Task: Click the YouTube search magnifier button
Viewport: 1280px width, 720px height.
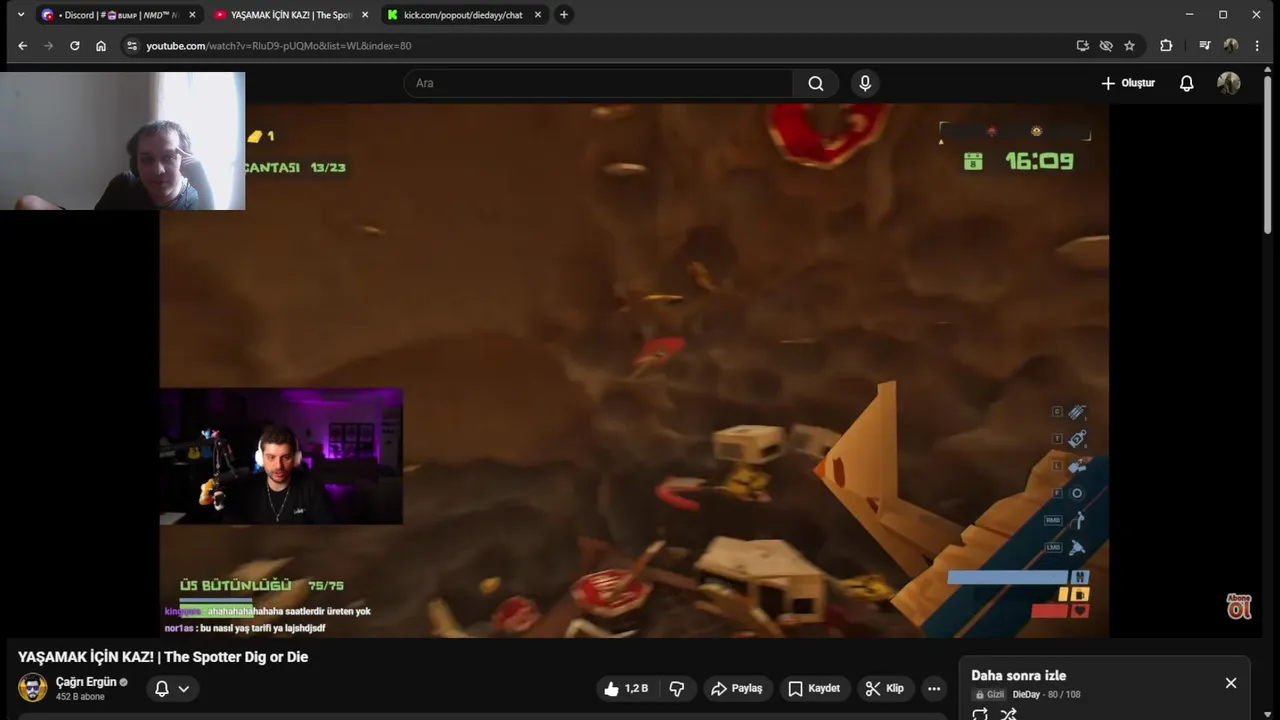Action: (x=816, y=83)
